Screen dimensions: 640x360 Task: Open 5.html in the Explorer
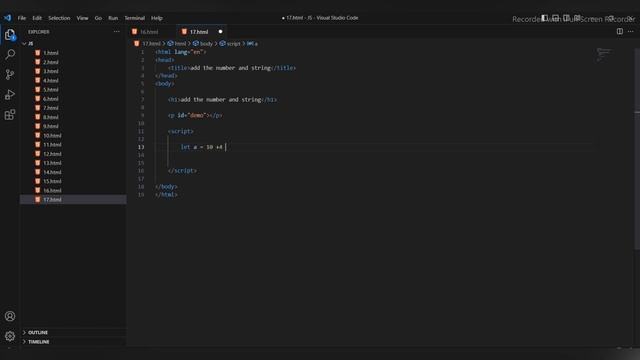[51, 90]
